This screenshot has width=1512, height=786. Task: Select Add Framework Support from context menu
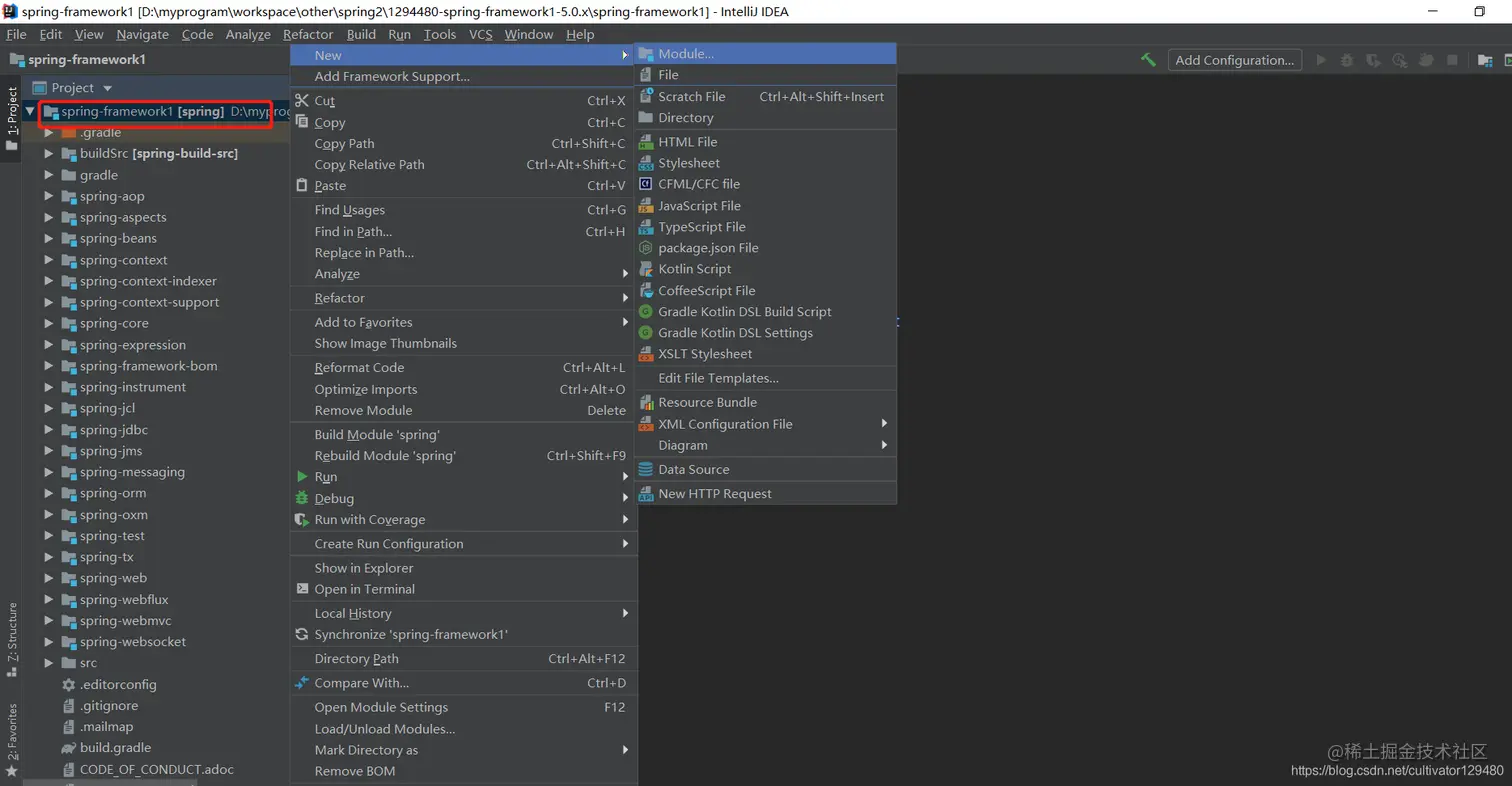coord(392,76)
